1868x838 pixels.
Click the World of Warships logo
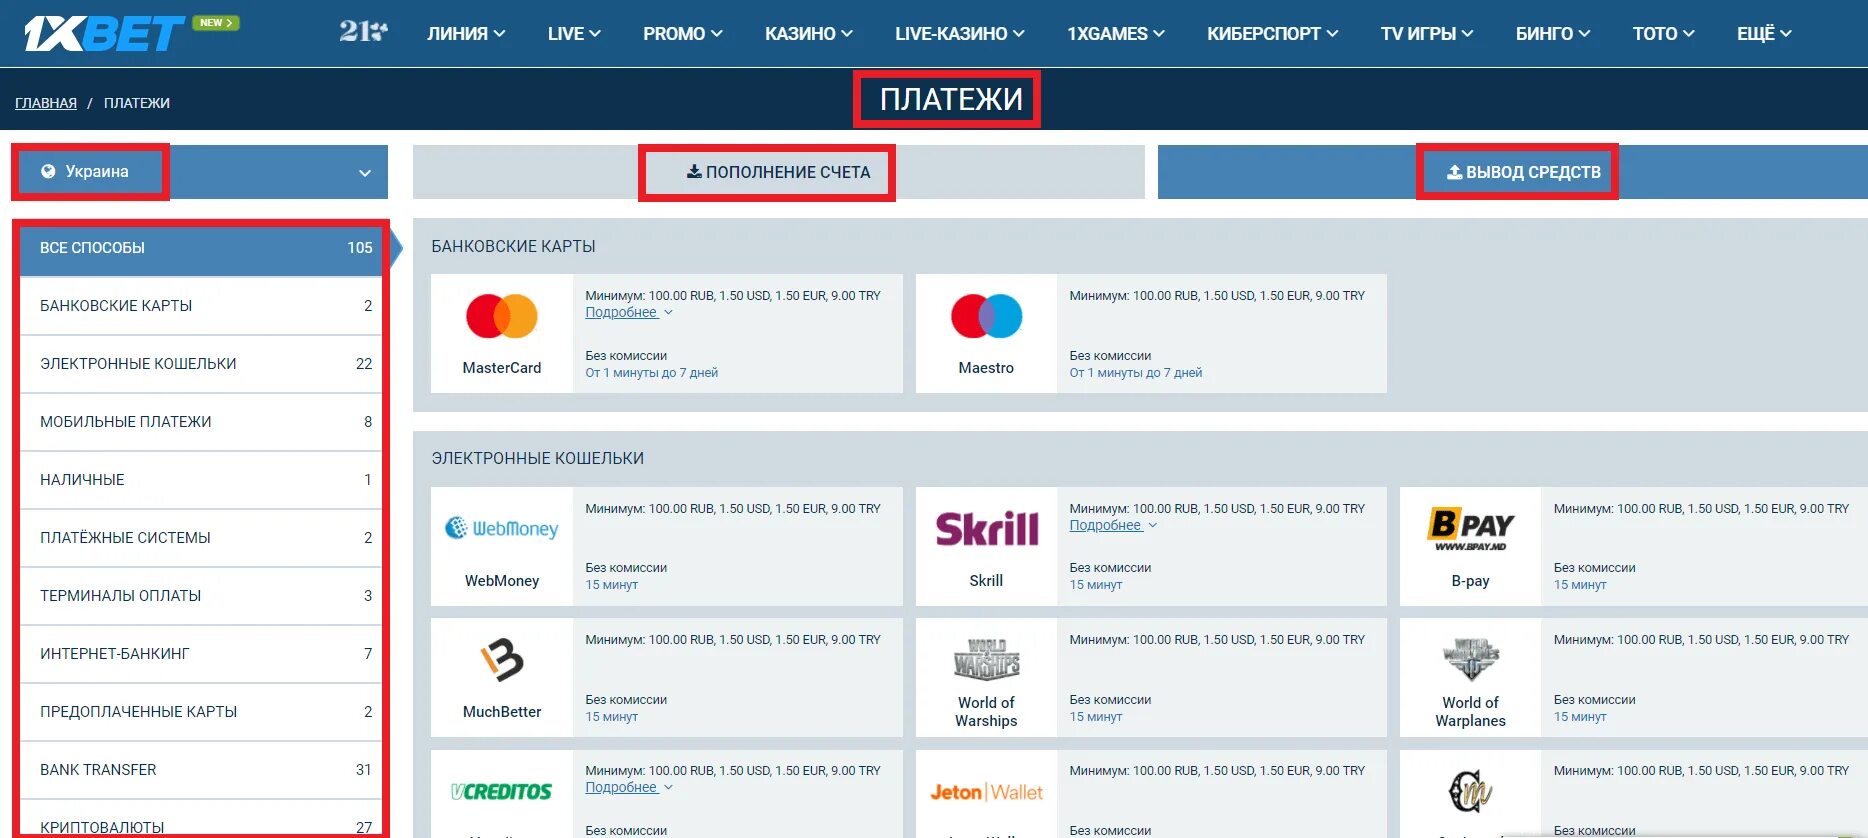pos(986,660)
